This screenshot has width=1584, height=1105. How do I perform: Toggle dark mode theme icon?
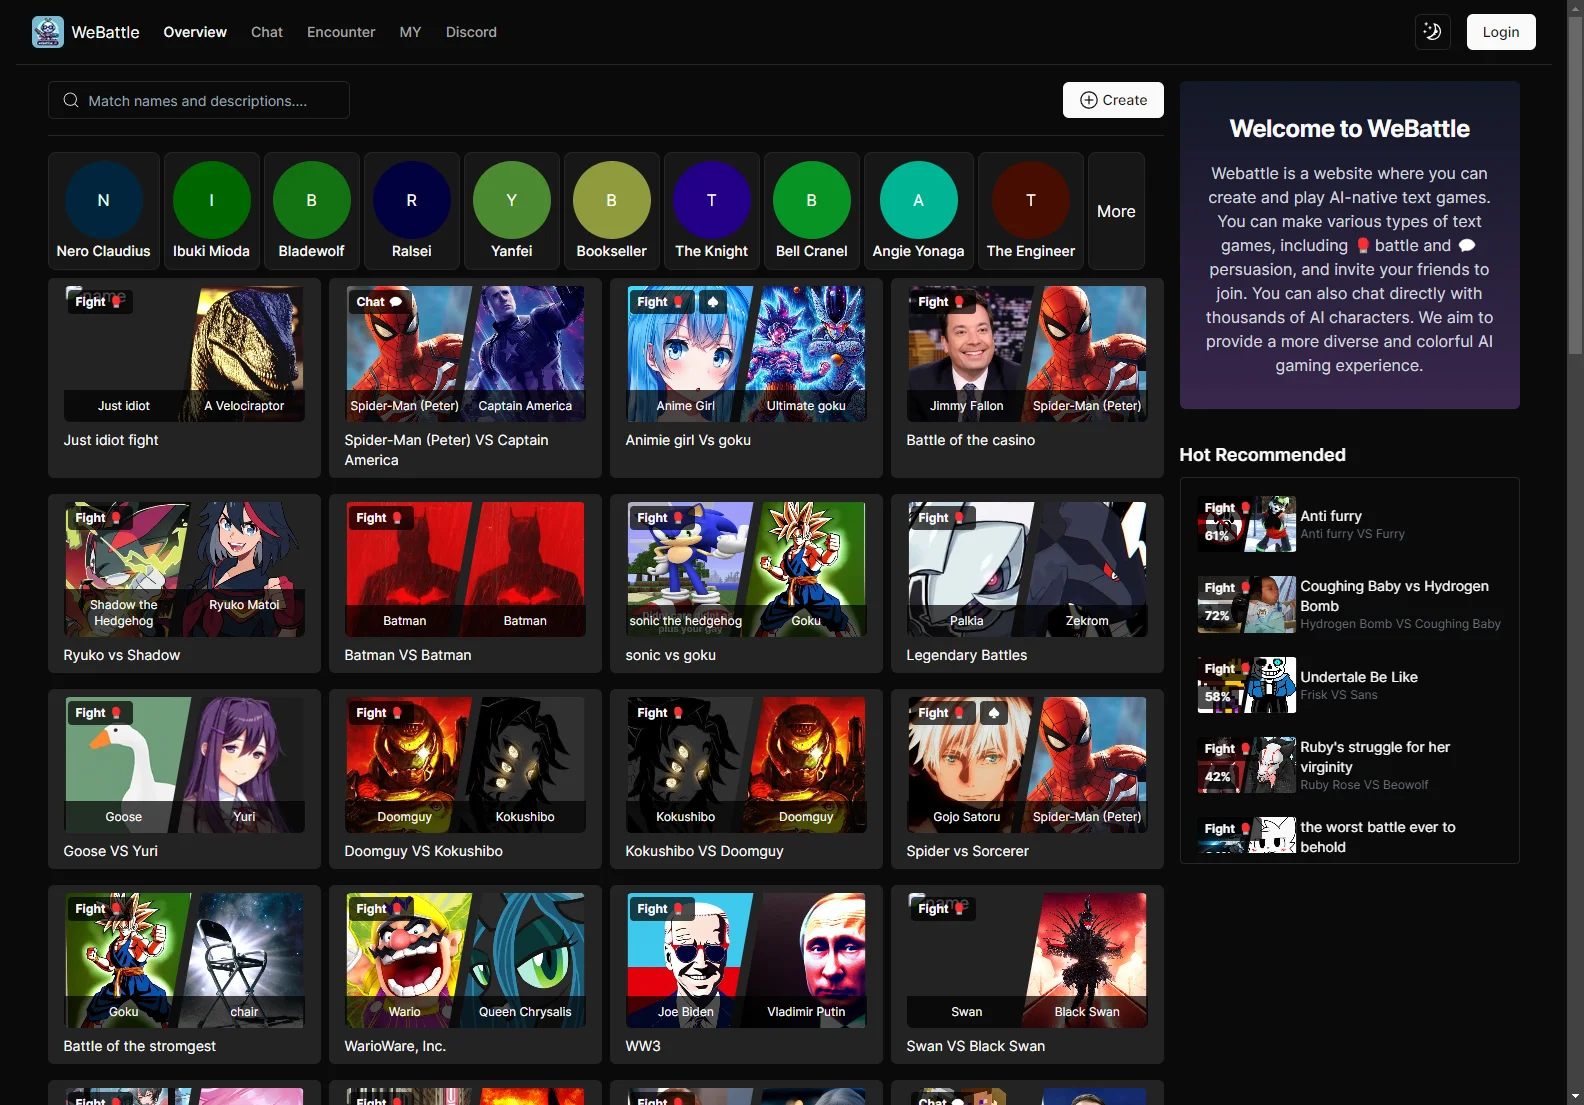1432,32
